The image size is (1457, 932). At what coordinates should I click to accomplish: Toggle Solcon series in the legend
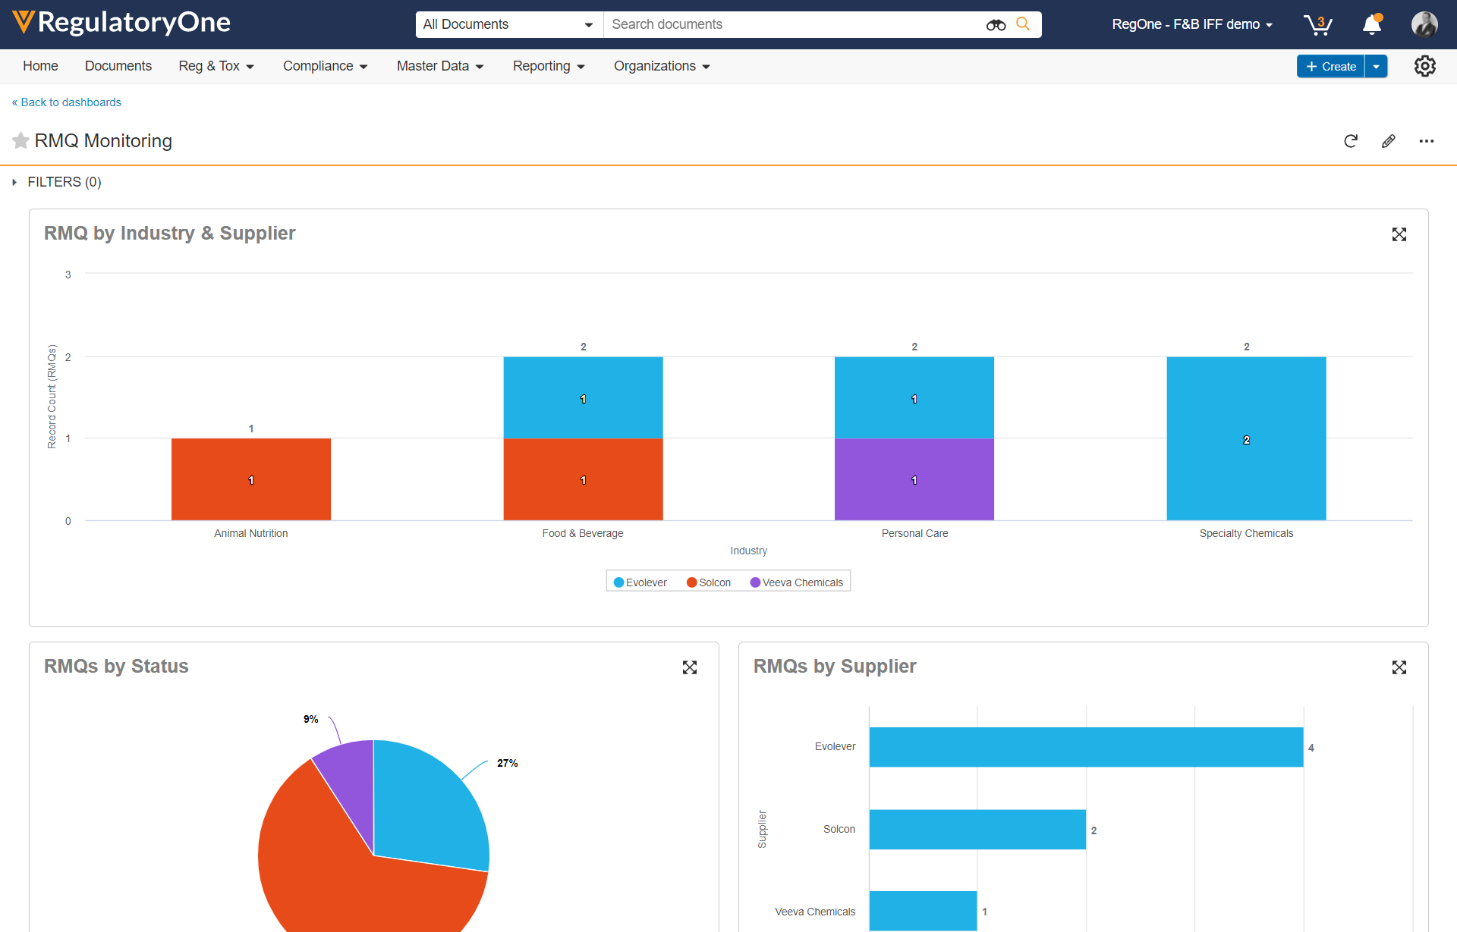pos(709,582)
